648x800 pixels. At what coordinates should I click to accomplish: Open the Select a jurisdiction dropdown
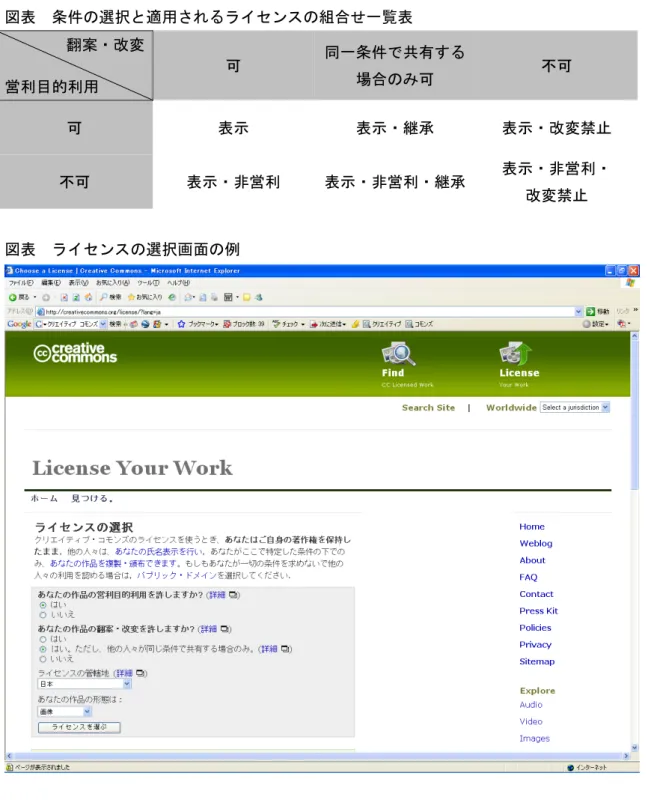click(575, 408)
